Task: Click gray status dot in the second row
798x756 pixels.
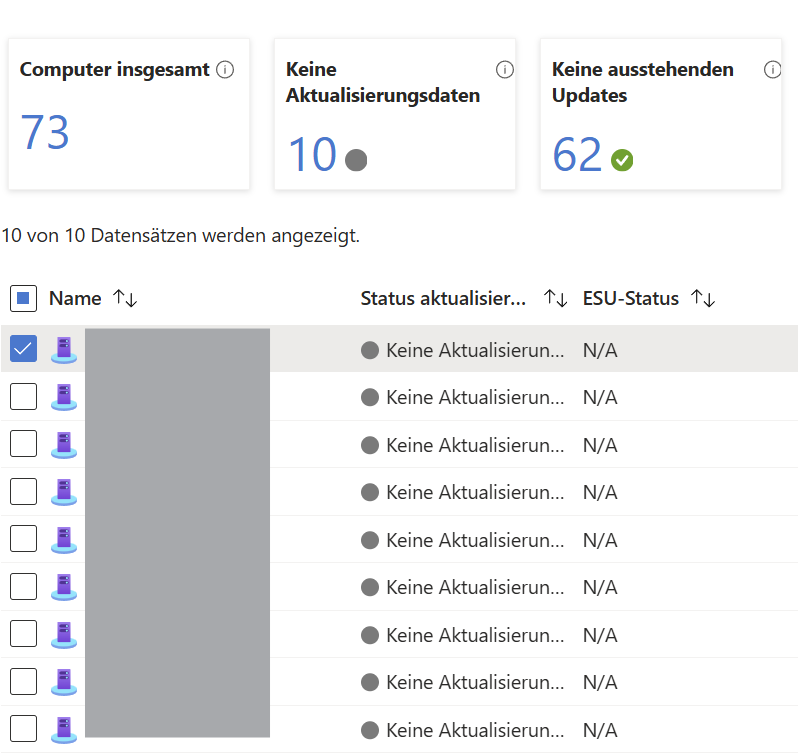Action: click(x=370, y=397)
